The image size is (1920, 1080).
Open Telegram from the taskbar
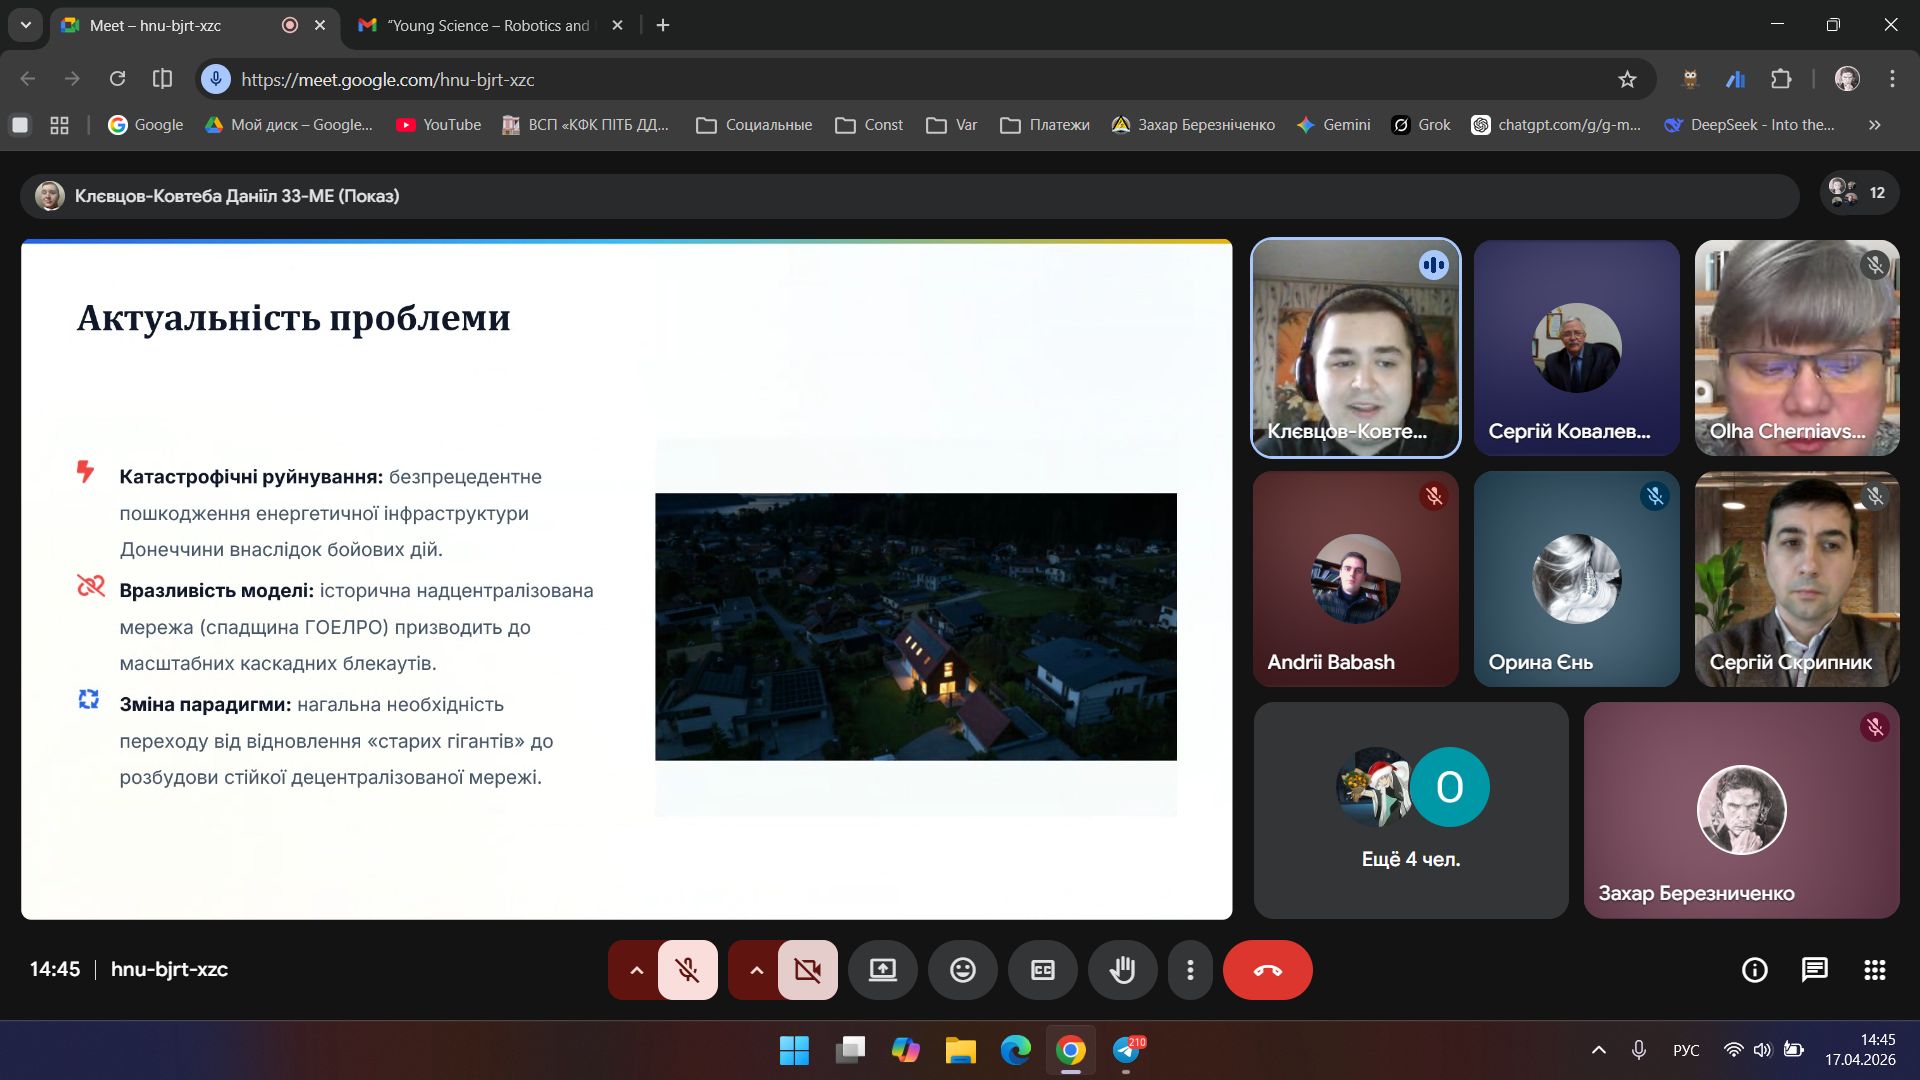[1127, 1050]
